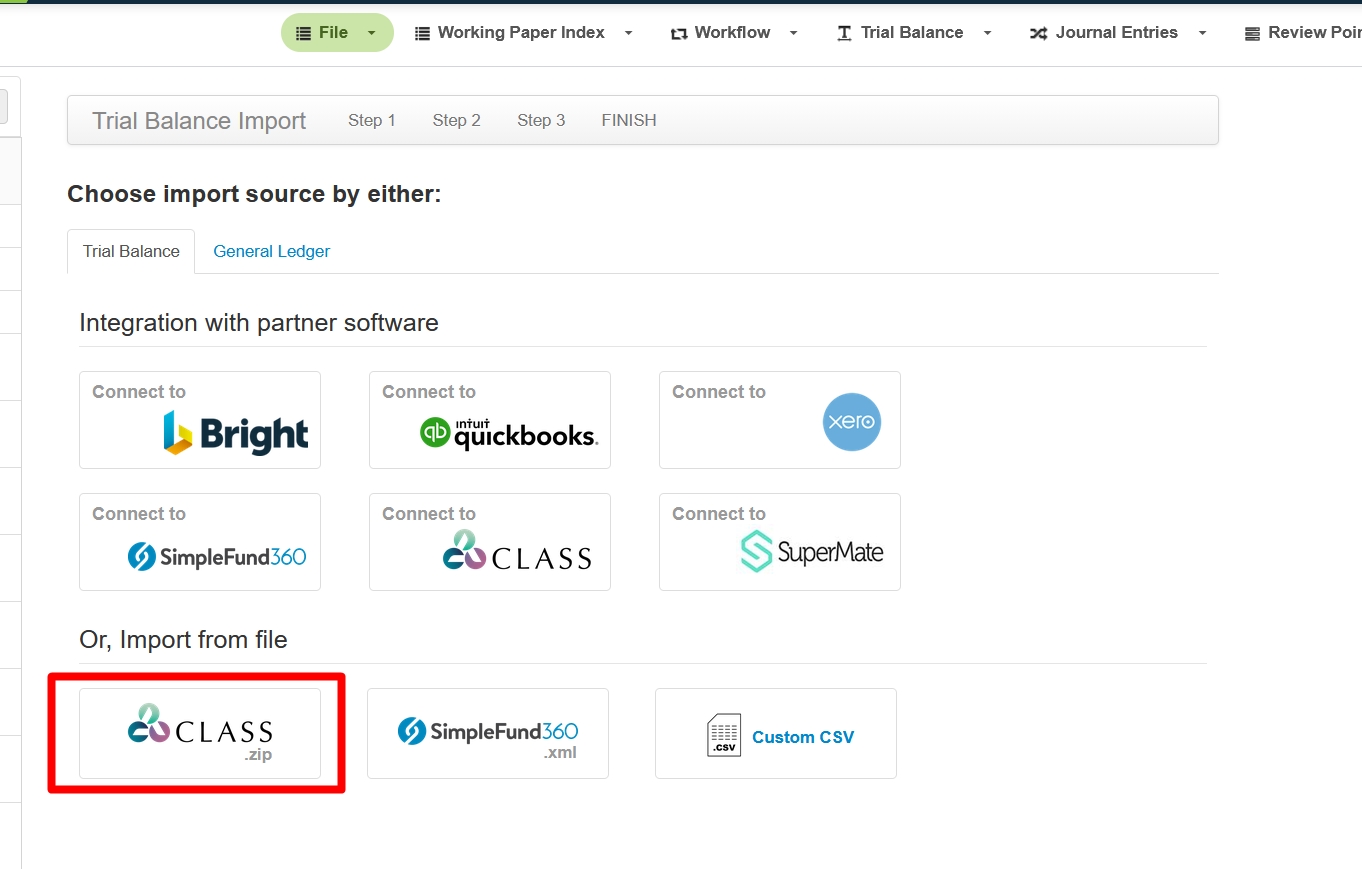Click FINISH in the wizard steps bar
This screenshot has height=869, width=1362.
click(629, 120)
